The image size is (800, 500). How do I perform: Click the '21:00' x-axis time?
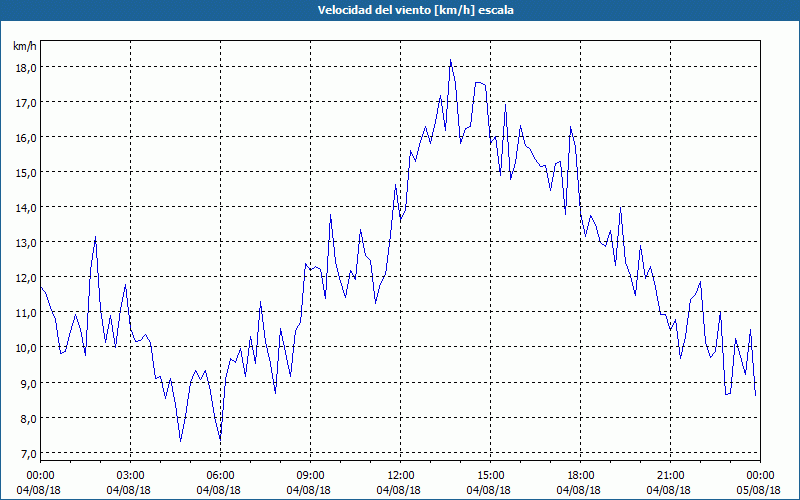(x=670, y=476)
